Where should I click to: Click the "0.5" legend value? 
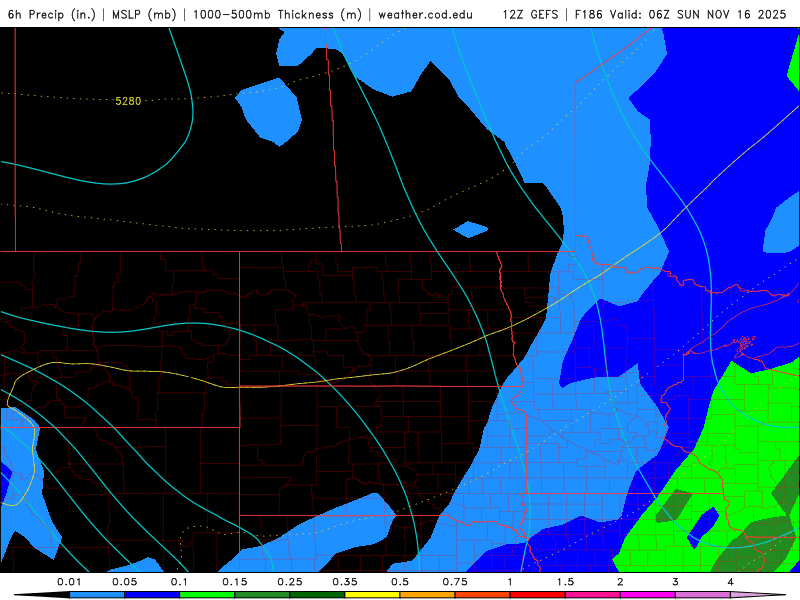[400, 582]
